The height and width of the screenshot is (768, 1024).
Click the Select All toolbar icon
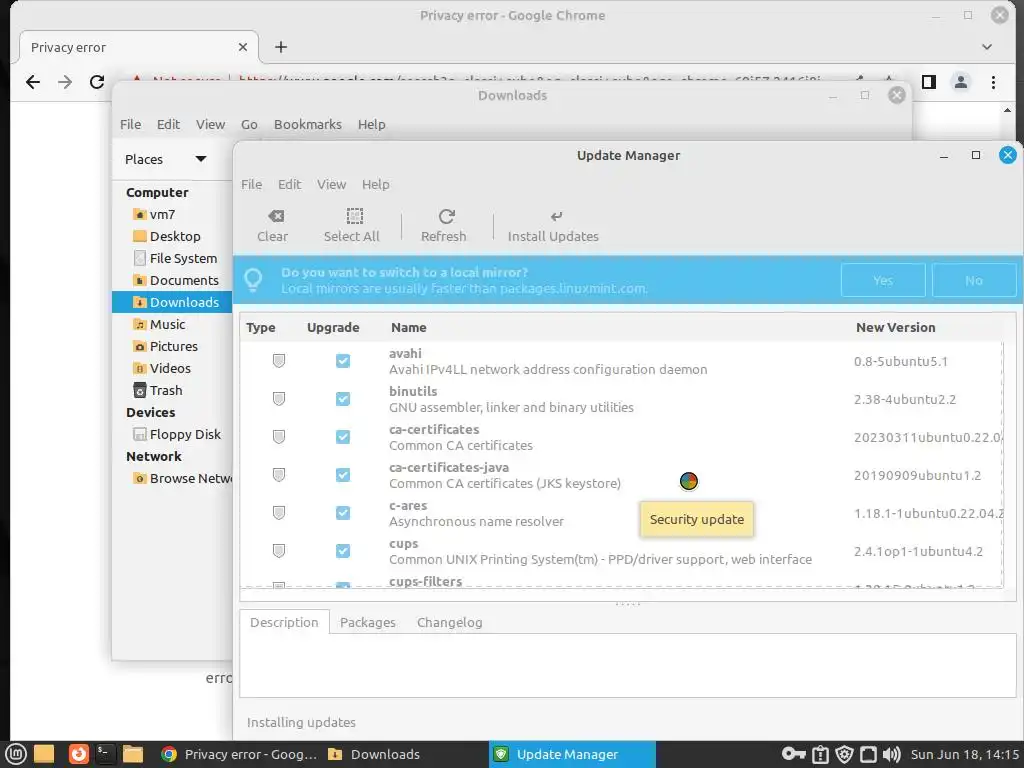pos(354,216)
